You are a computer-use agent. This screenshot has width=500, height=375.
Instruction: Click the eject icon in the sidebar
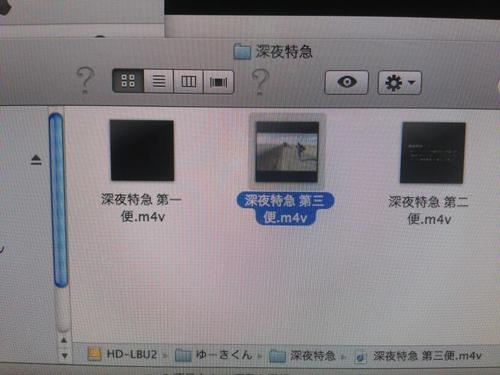coord(36,160)
